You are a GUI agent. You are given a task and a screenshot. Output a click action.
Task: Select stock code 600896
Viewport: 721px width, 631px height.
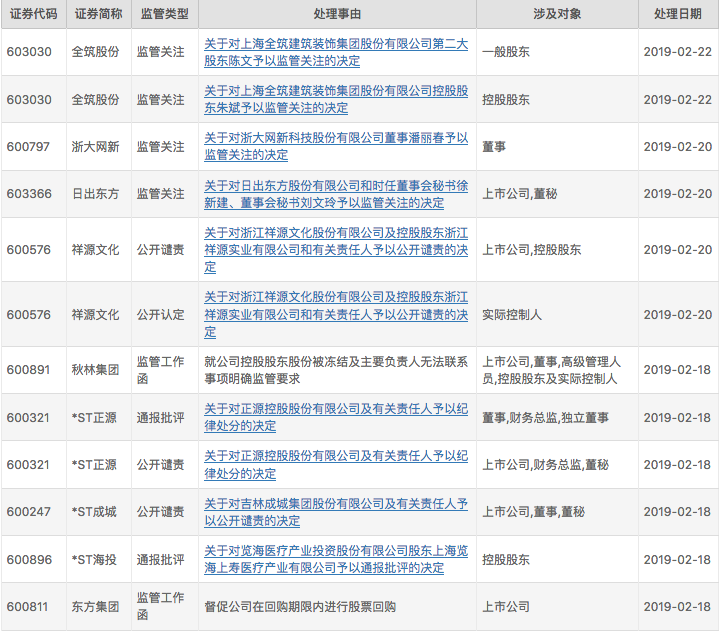[x=29, y=559]
